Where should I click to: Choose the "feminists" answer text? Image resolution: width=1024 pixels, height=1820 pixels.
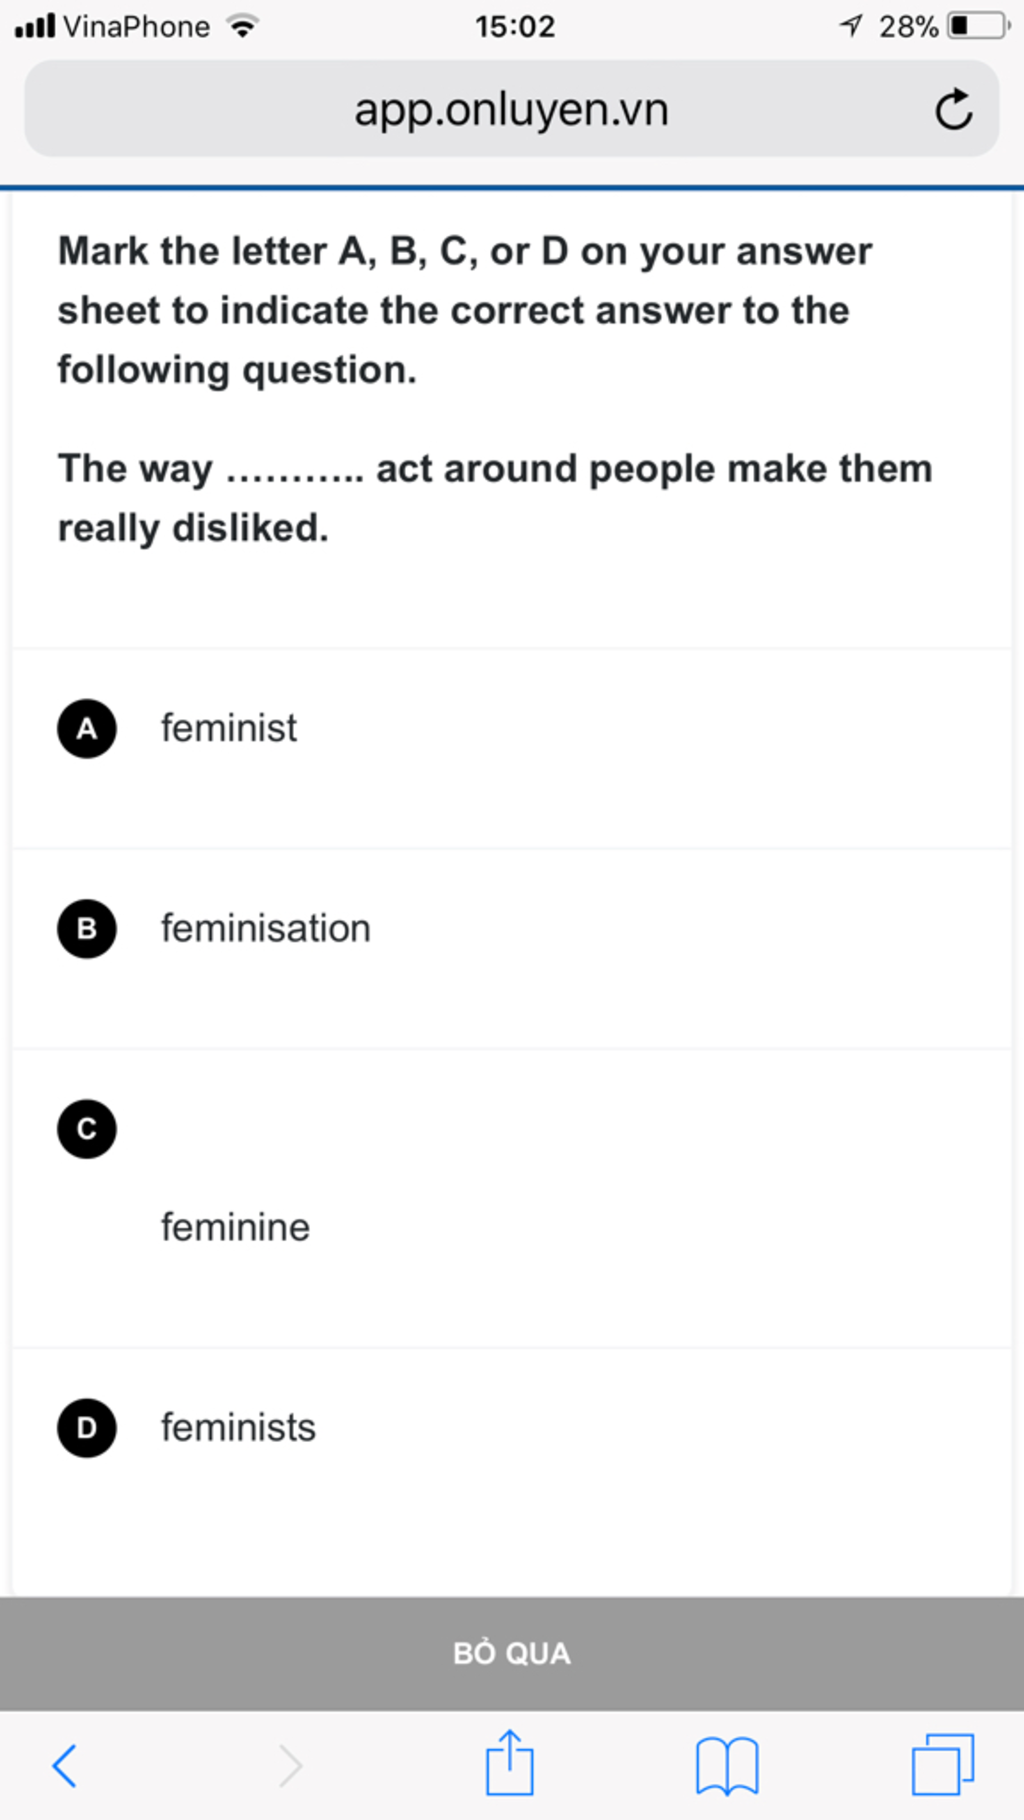238,1428
